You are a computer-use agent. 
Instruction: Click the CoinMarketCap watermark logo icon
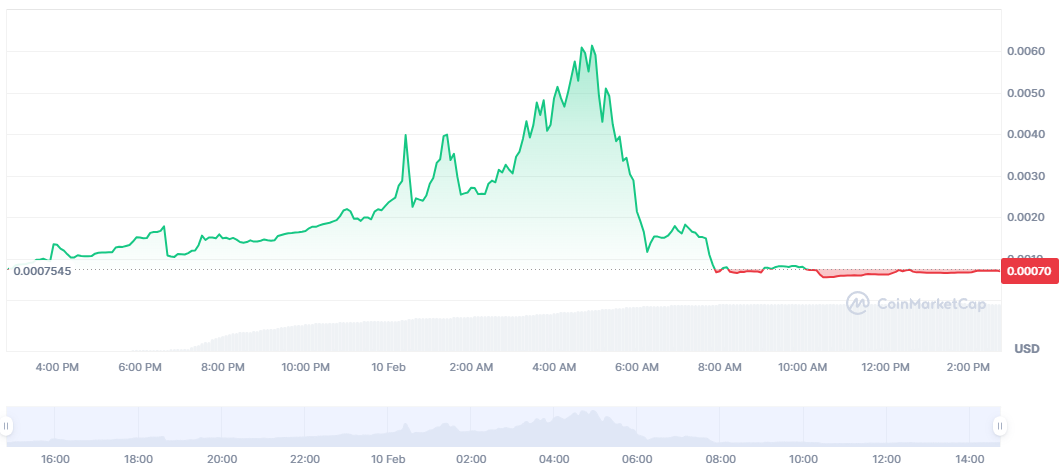point(857,303)
